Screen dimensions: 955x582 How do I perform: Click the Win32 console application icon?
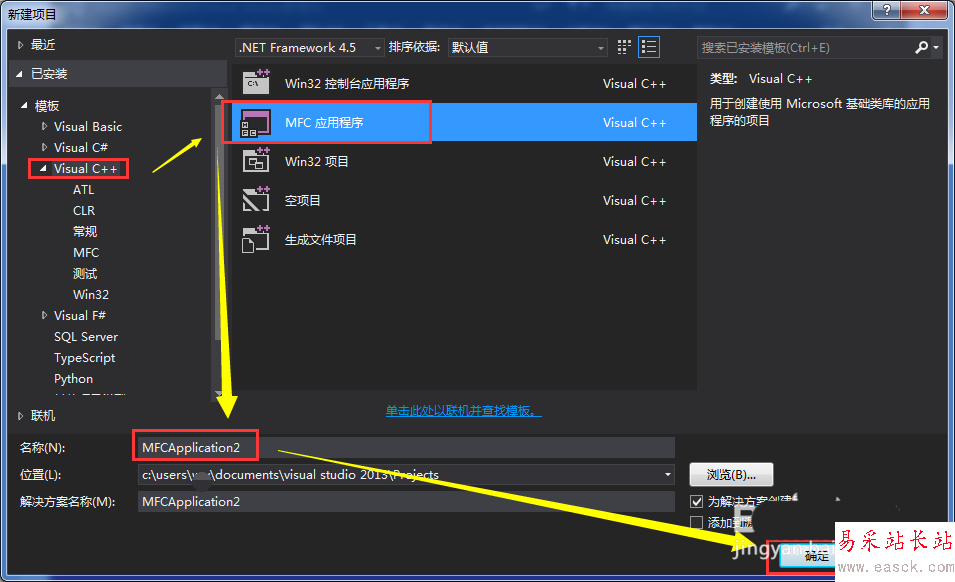(x=256, y=82)
